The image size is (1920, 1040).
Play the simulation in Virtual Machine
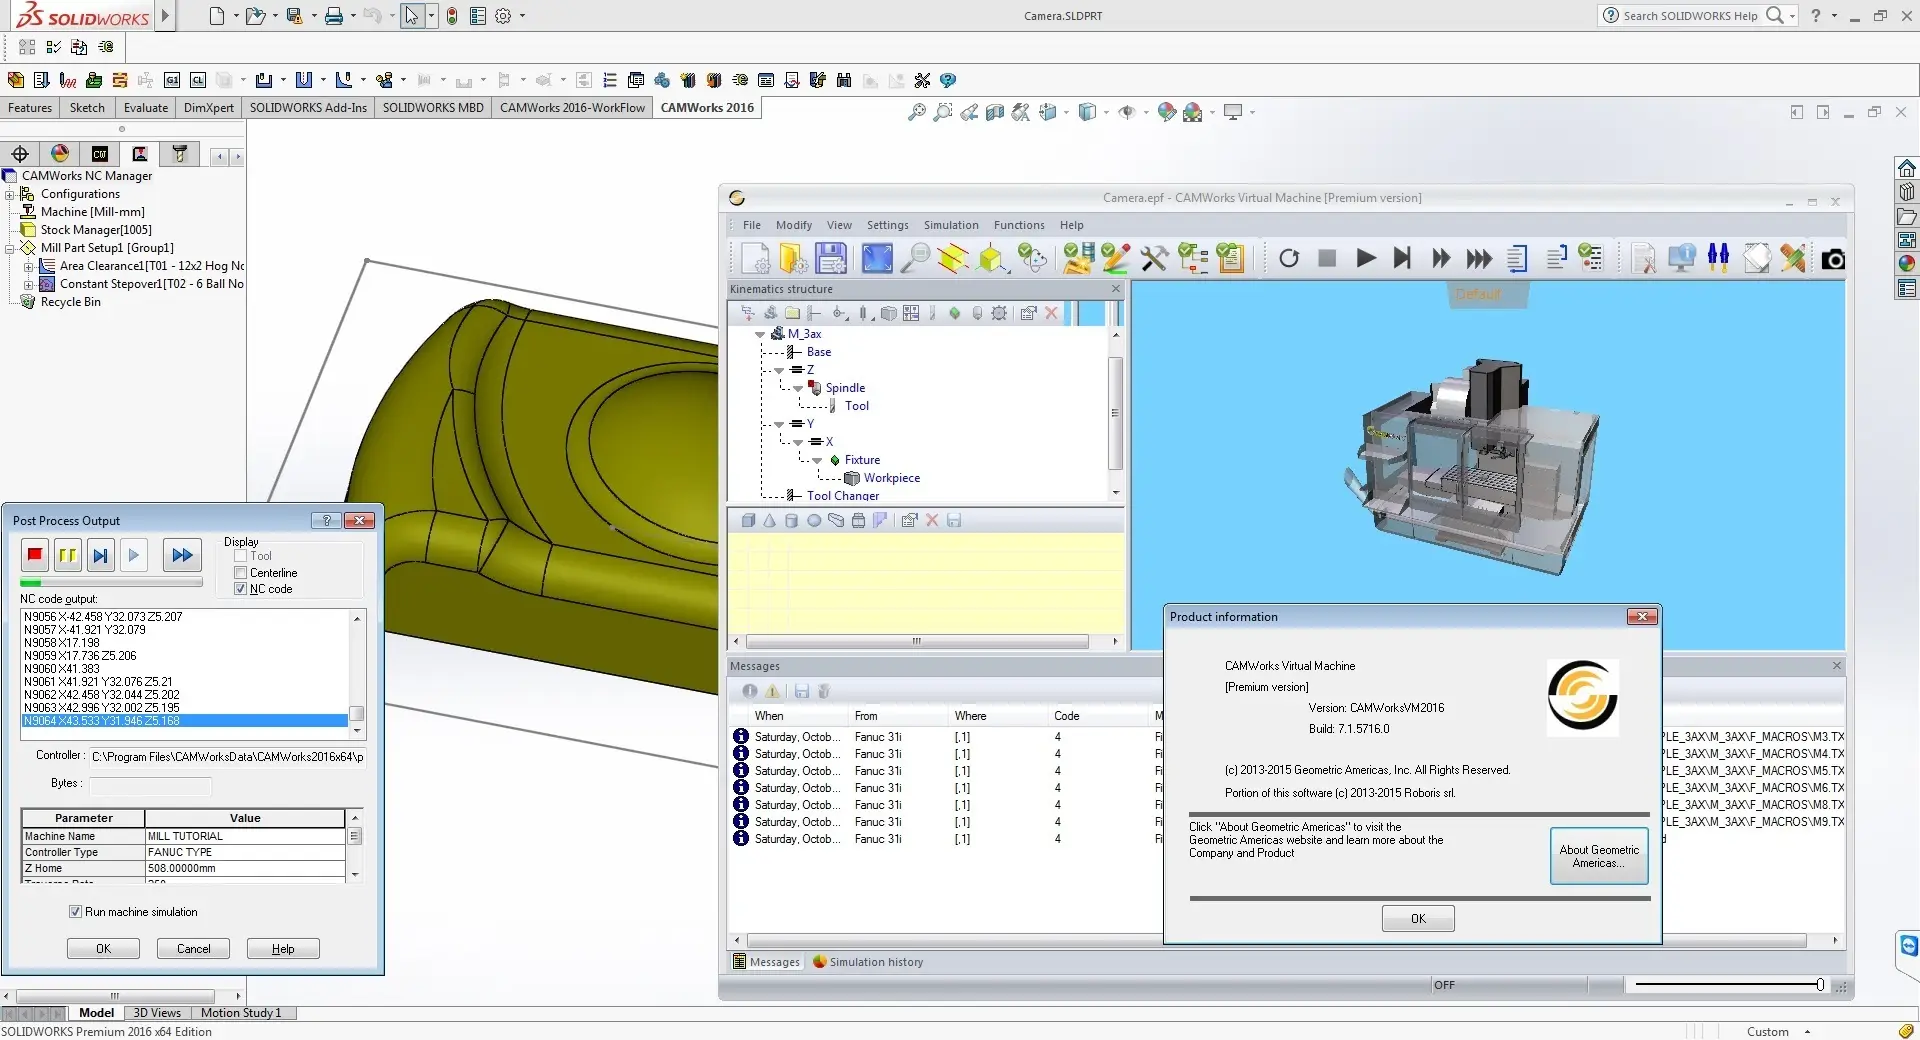click(x=1365, y=258)
